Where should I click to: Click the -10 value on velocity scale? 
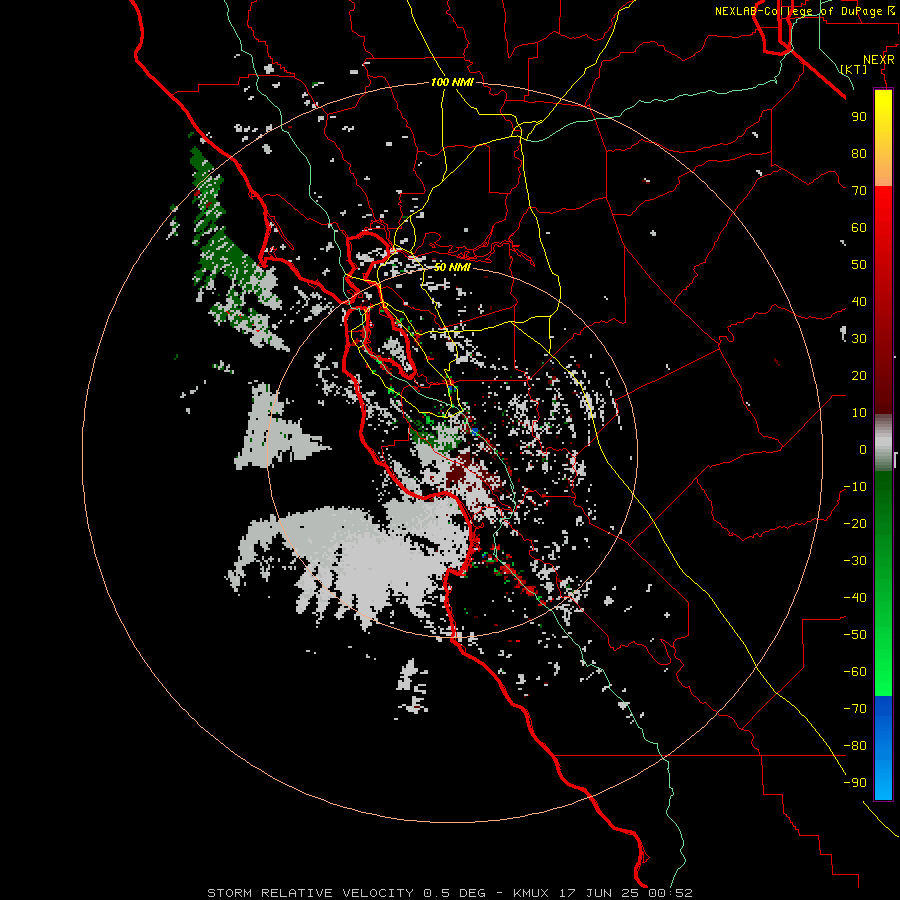(855, 487)
